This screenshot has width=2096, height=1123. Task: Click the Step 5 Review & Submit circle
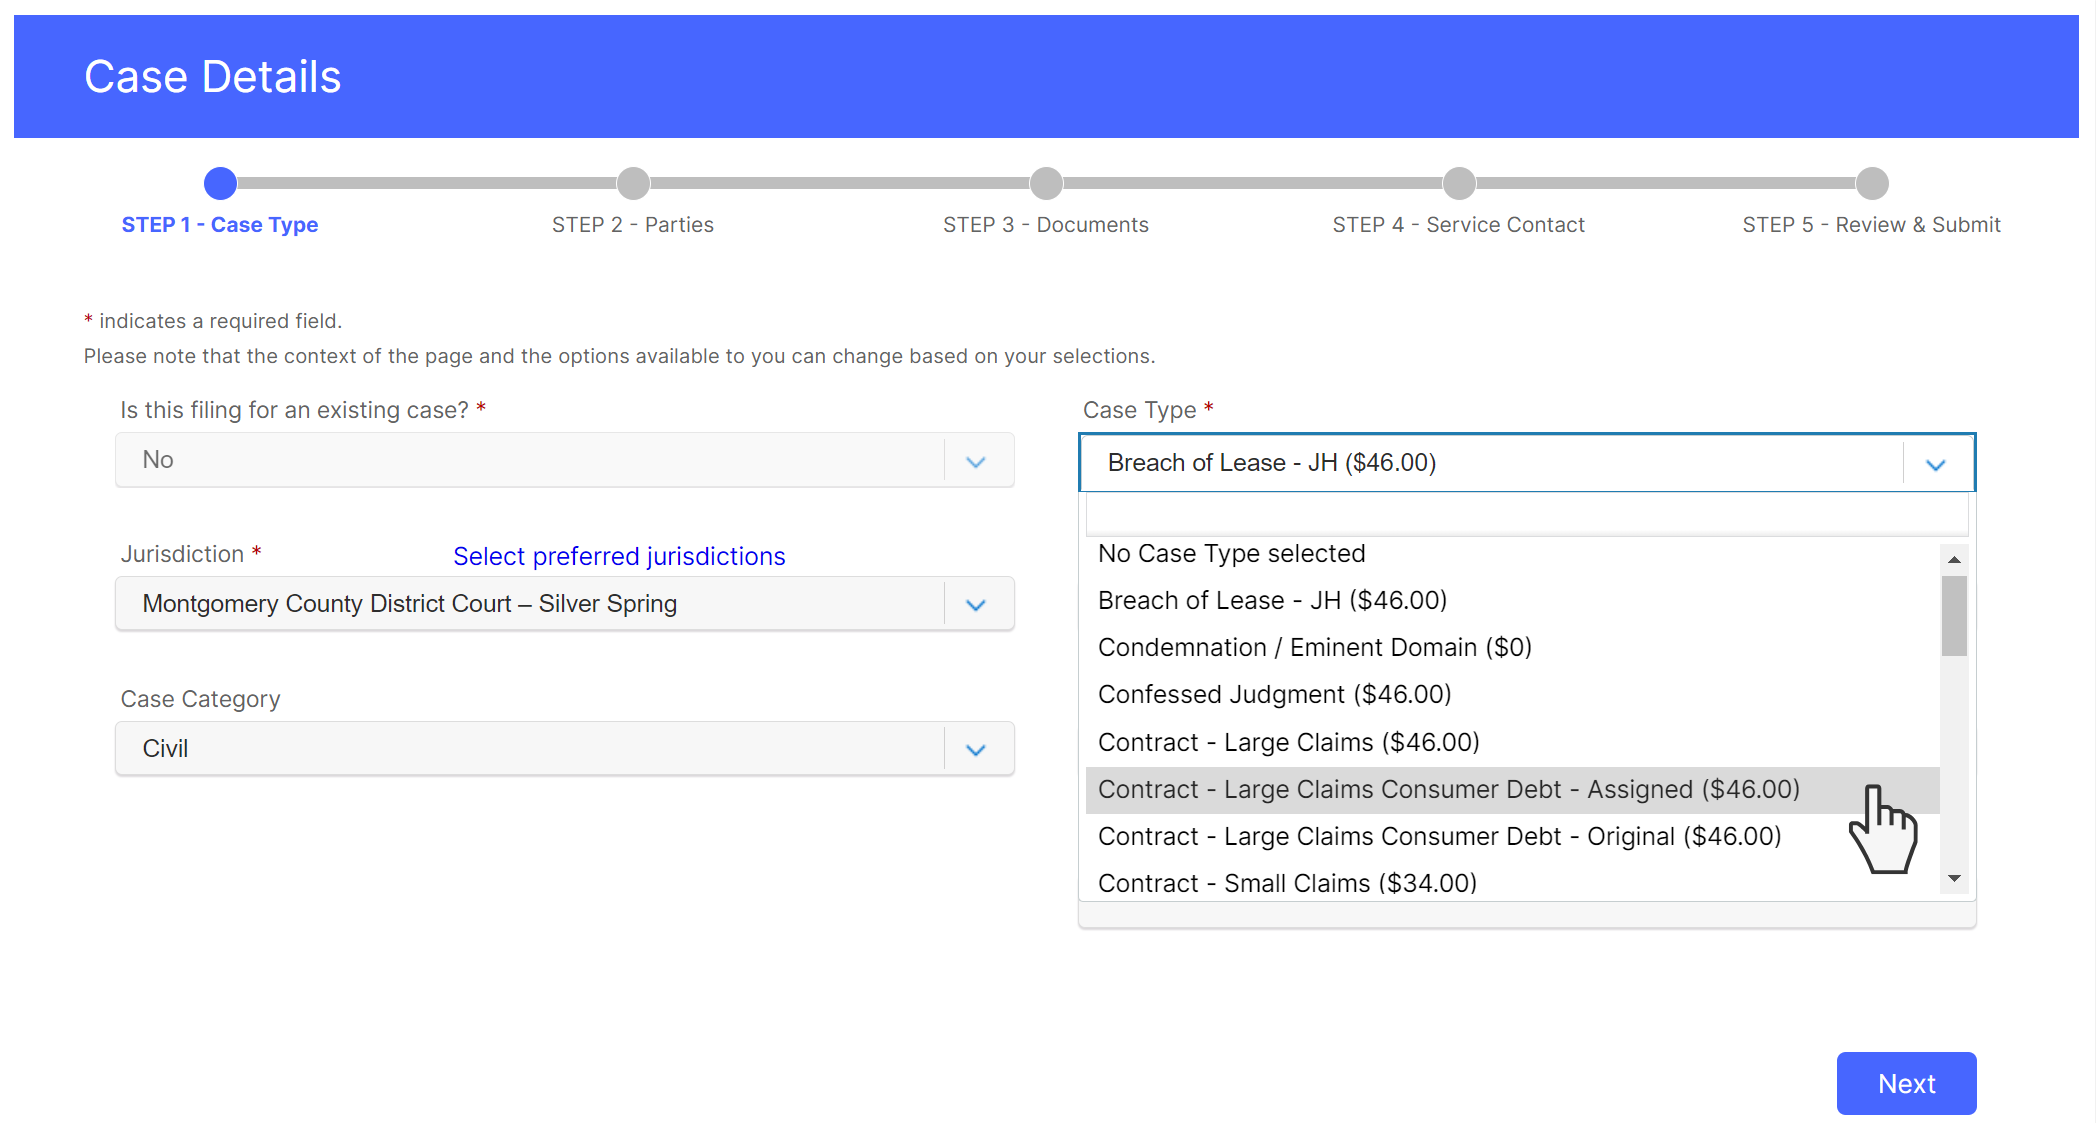coord(1872,183)
